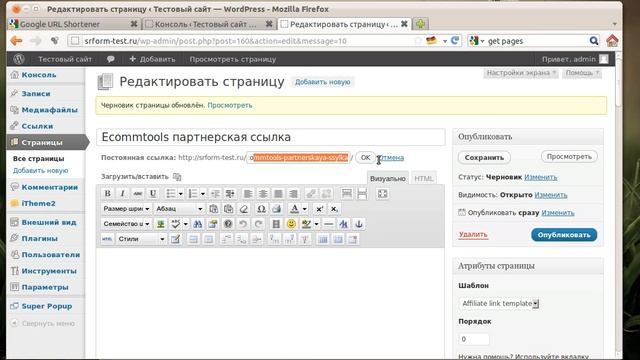Redo the last editor action

(258, 224)
